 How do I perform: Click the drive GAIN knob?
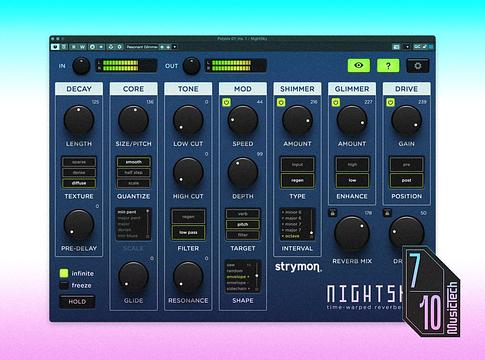[407, 120]
